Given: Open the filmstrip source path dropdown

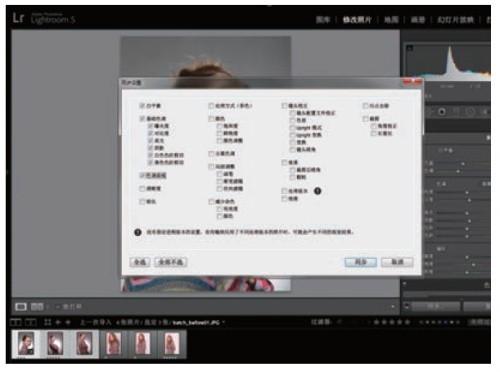Looking at the screenshot, I should click(x=223, y=322).
